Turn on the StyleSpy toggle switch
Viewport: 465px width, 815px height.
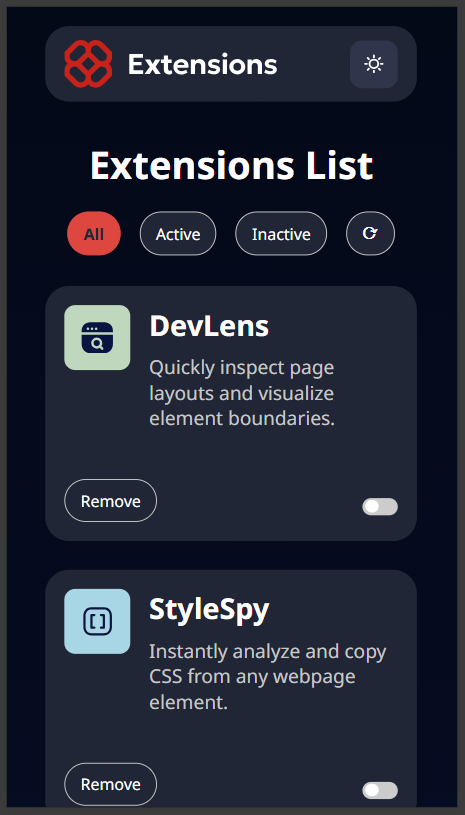[x=380, y=790]
